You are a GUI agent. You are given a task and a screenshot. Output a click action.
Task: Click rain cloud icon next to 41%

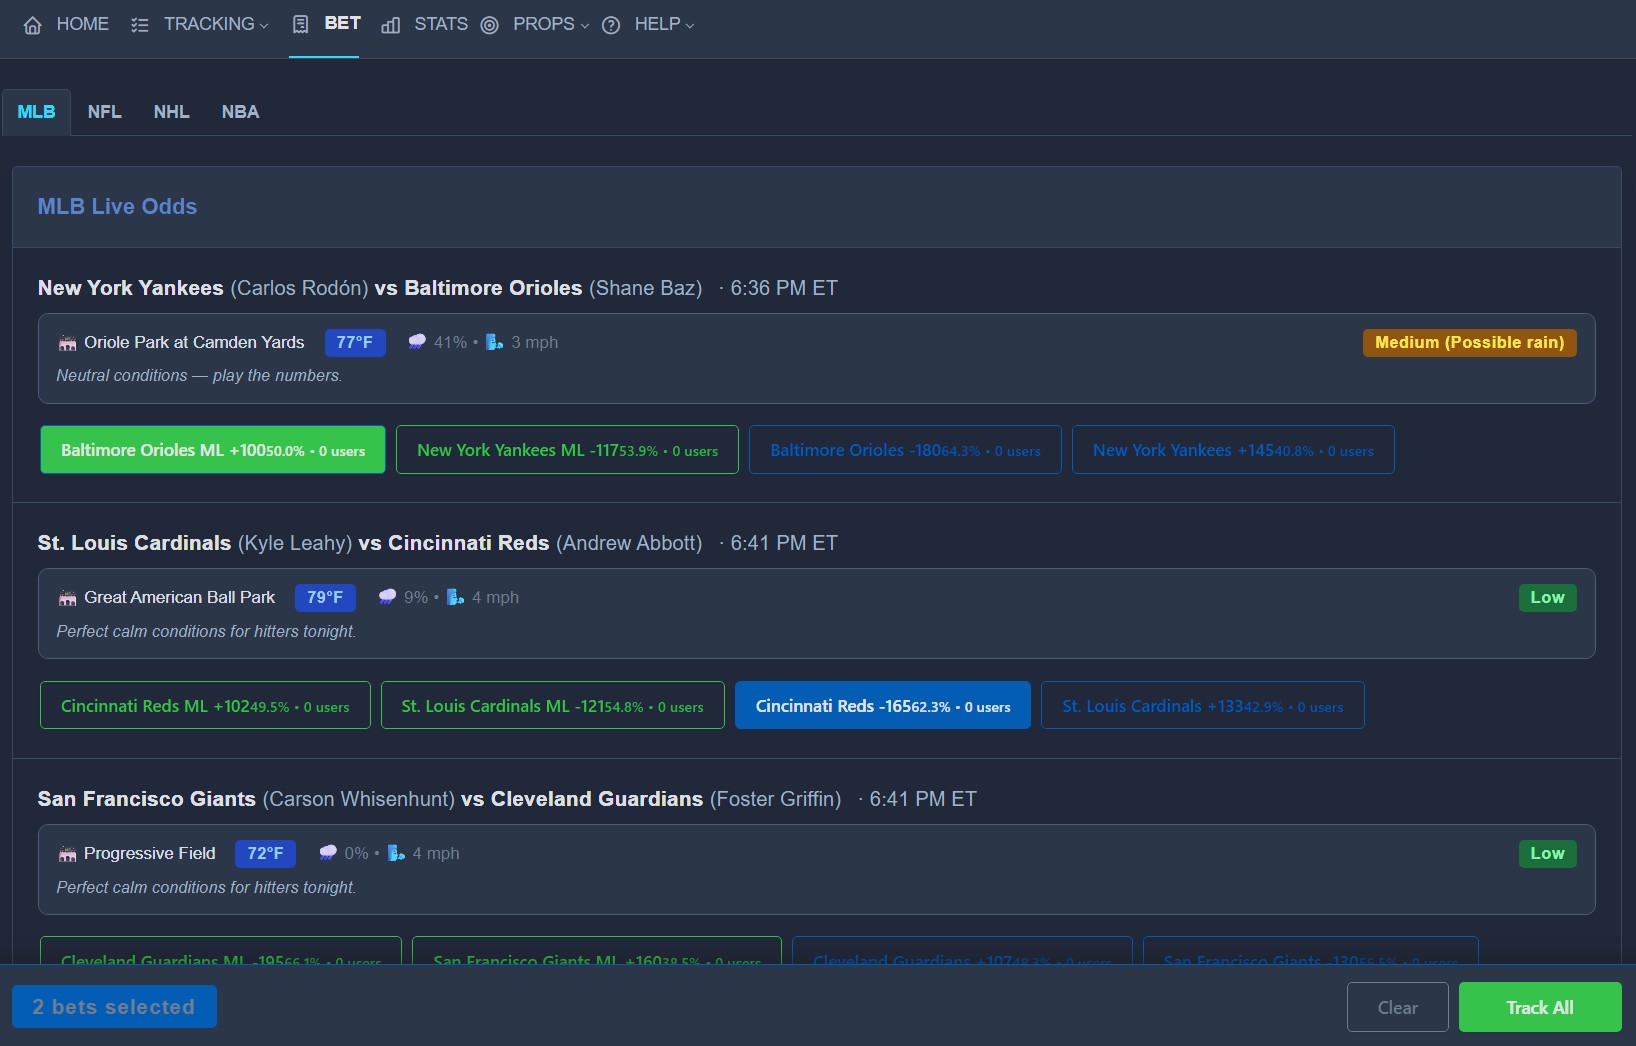tap(417, 342)
